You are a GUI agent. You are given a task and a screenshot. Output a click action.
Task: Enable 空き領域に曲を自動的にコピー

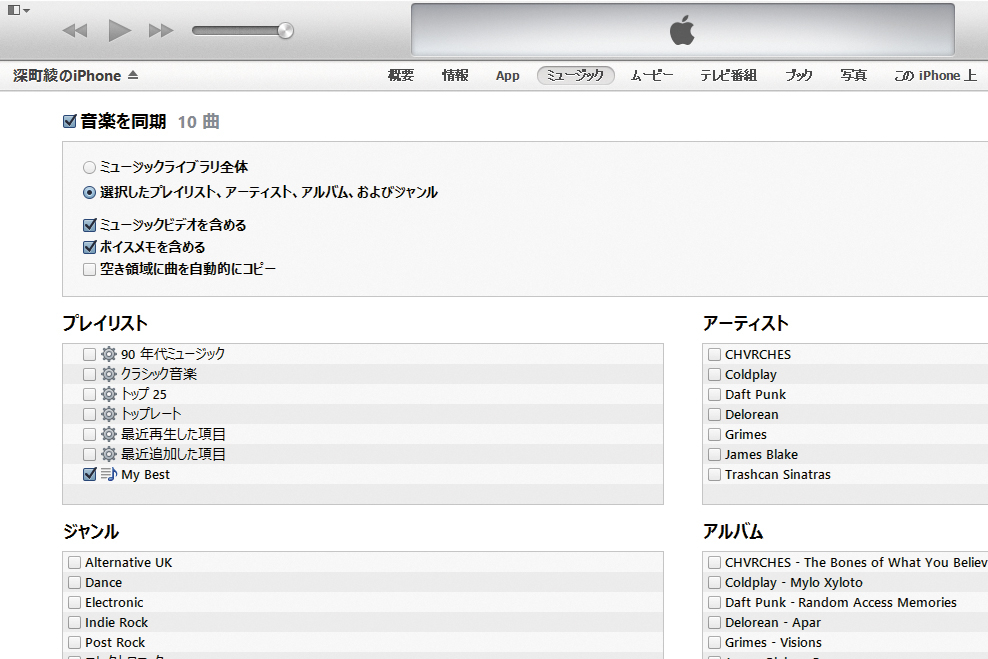89,270
